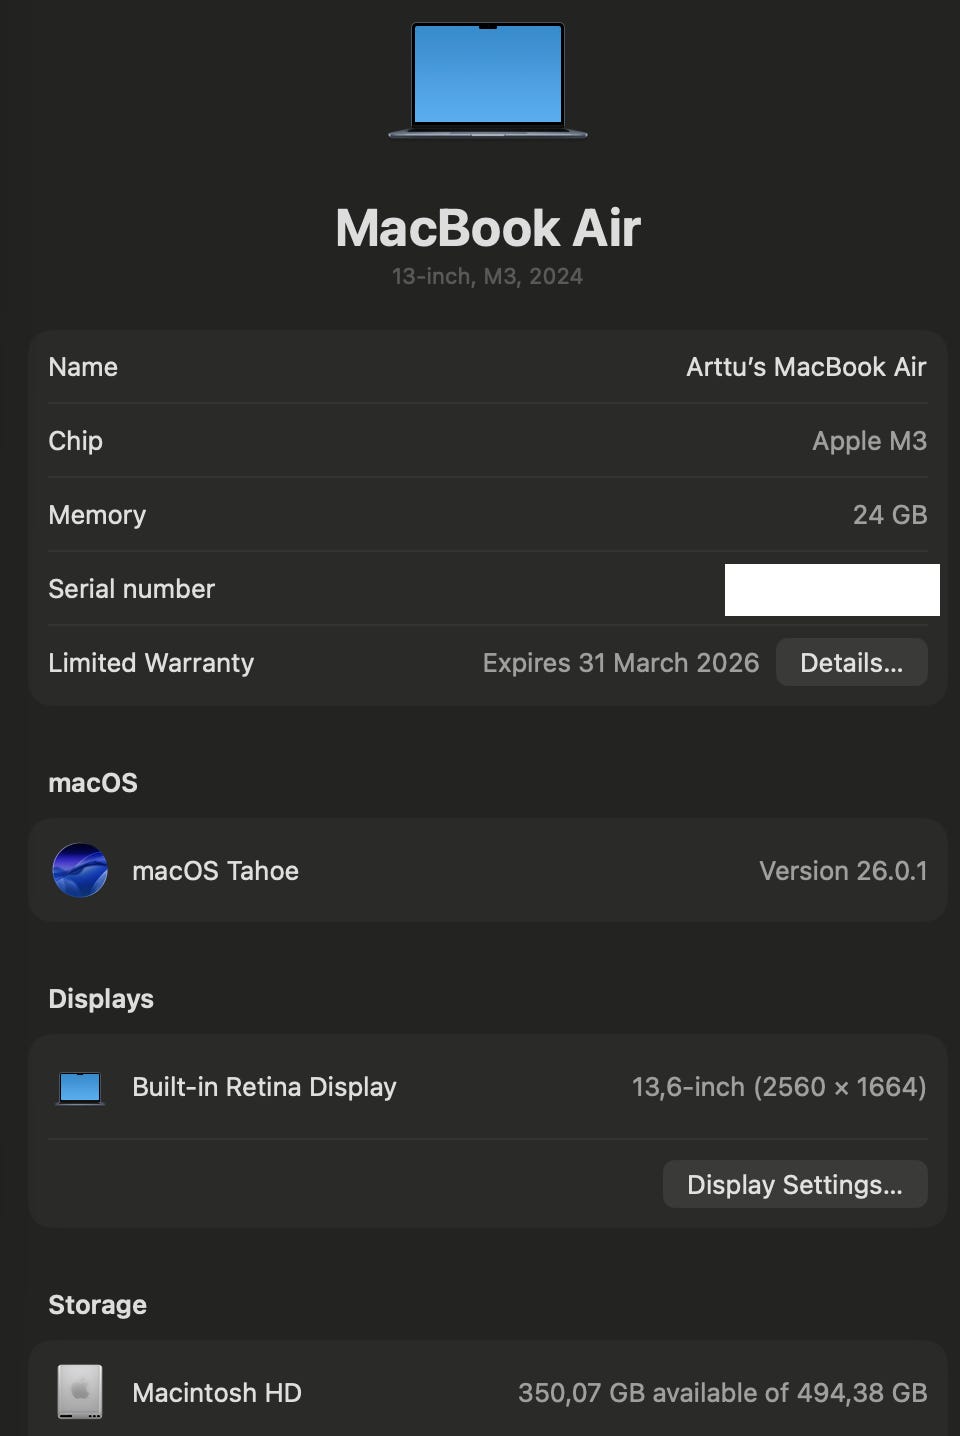The width and height of the screenshot is (960, 1436).
Task: Click the macOS Tahoe label
Action: tap(215, 871)
